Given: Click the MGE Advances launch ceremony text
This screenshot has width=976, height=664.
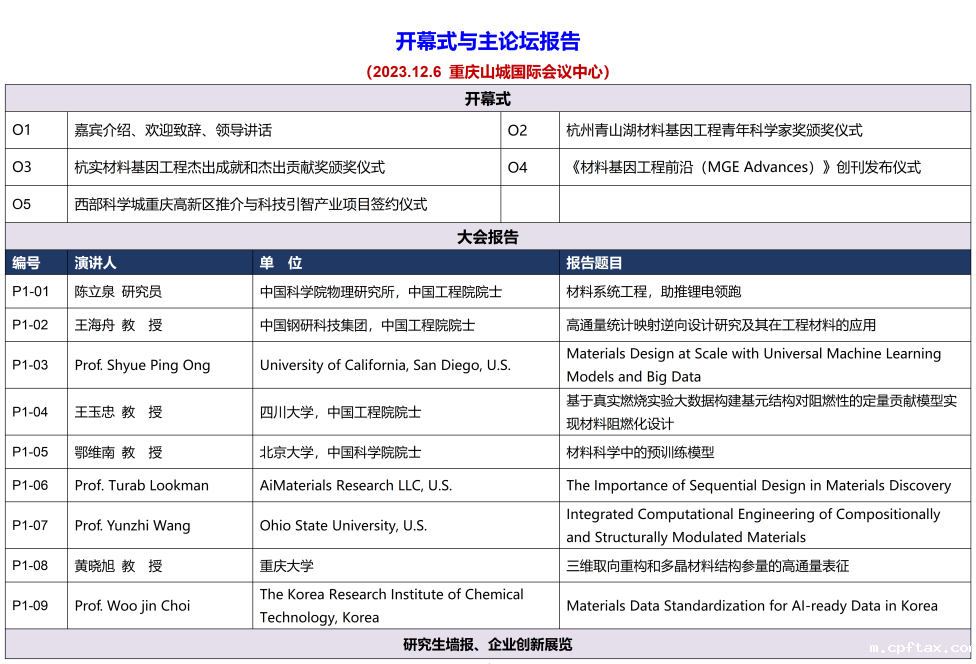Looking at the screenshot, I should tap(743, 168).
